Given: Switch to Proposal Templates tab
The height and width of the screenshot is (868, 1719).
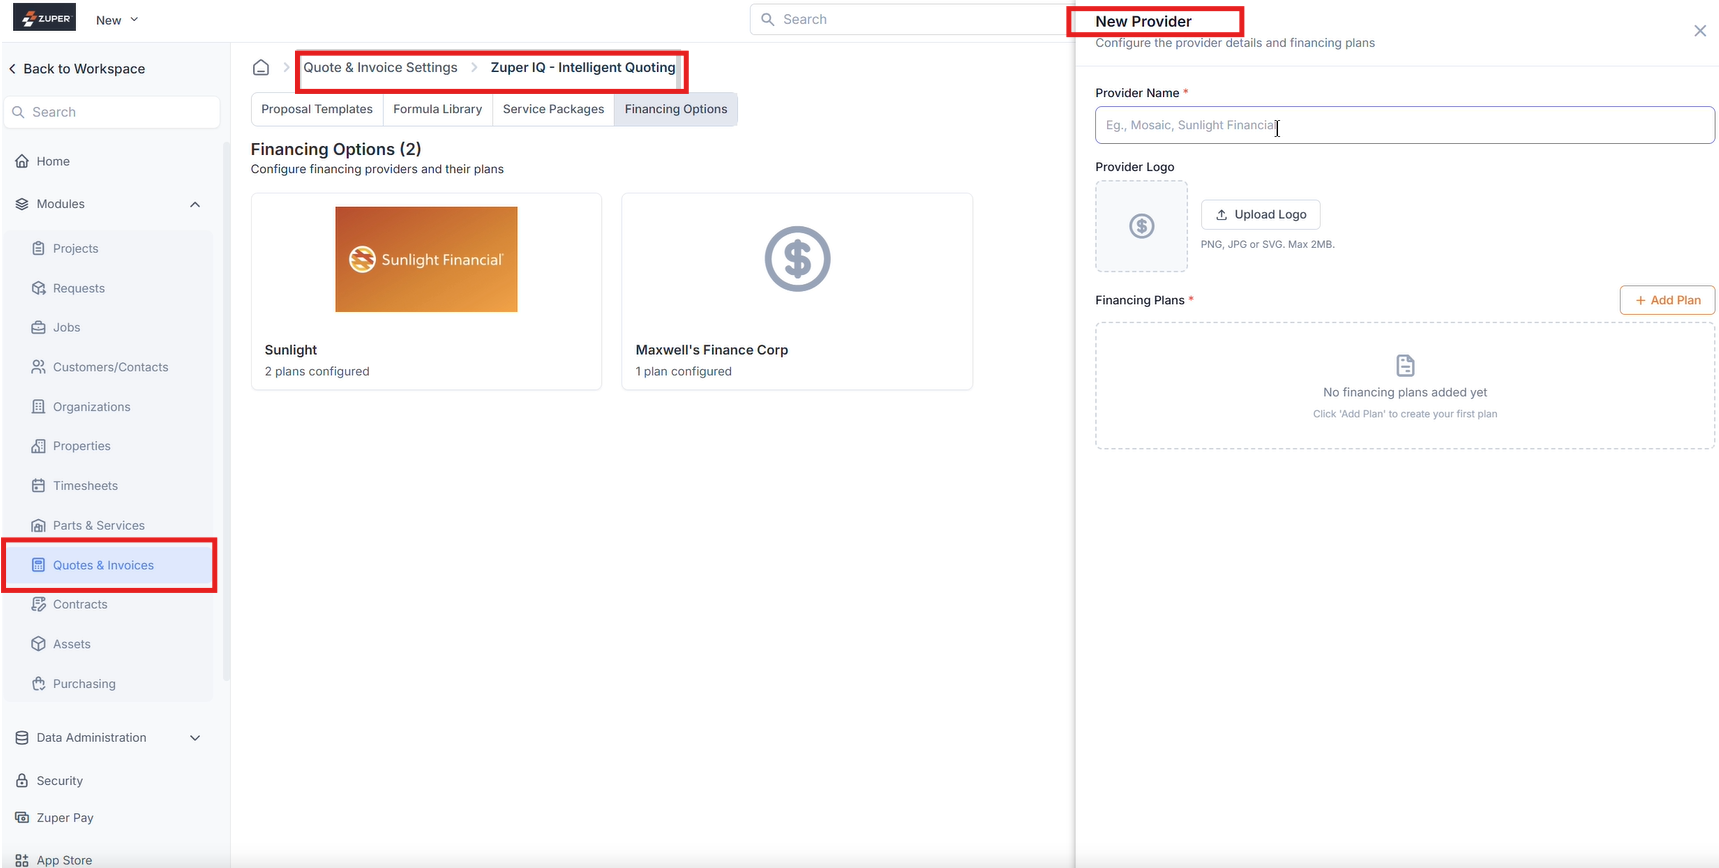Looking at the screenshot, I should coord(317,109).
